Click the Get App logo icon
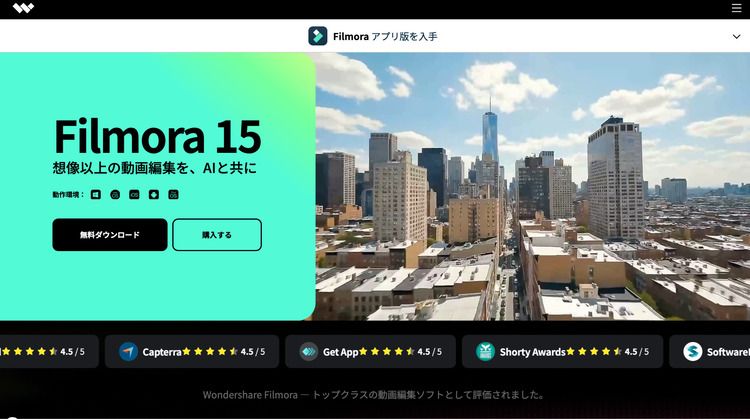This screenshot has height=419, width=750. pyautogui.click(x=309, y=352)
